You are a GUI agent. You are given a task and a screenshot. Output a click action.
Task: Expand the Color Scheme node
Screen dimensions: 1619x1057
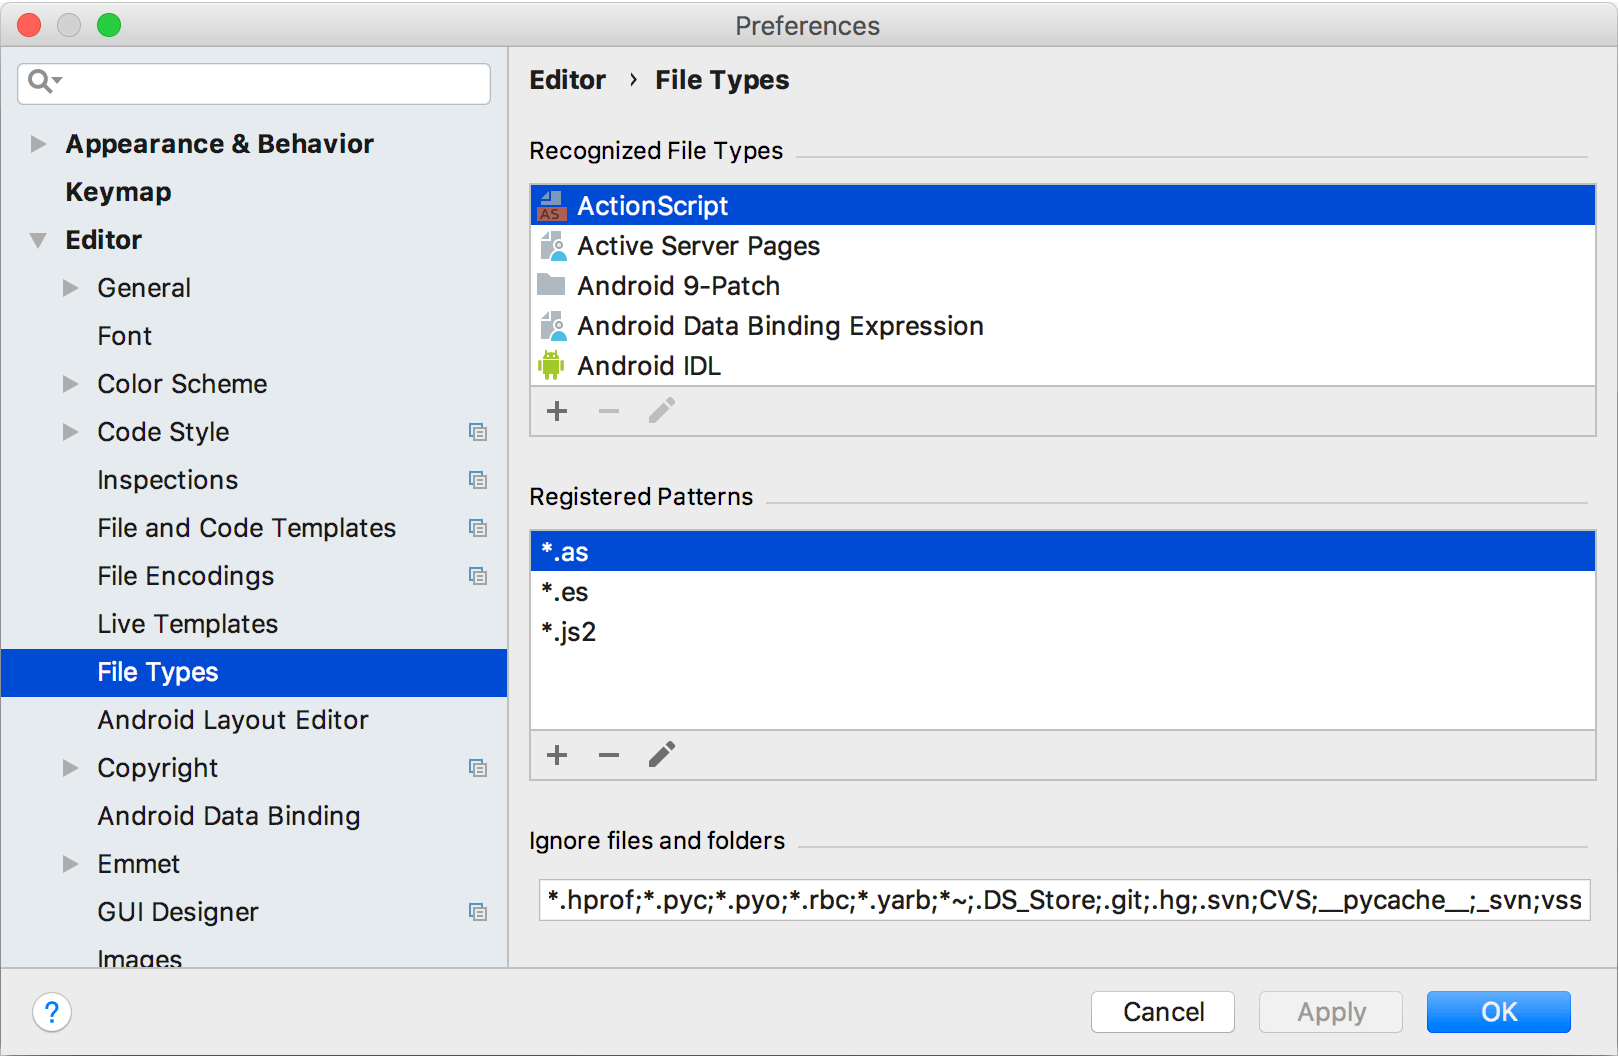coord(70,384)
